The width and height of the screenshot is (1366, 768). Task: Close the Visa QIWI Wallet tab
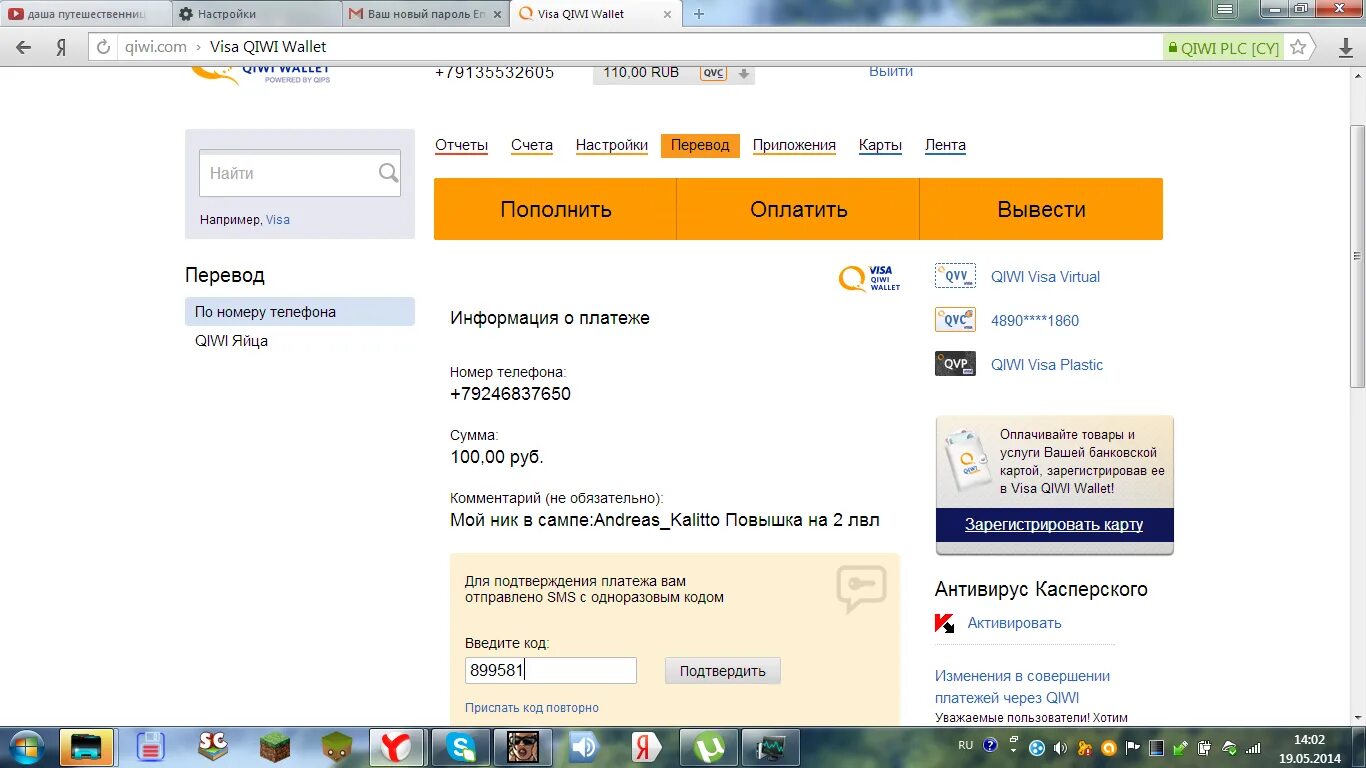point(668,14)
